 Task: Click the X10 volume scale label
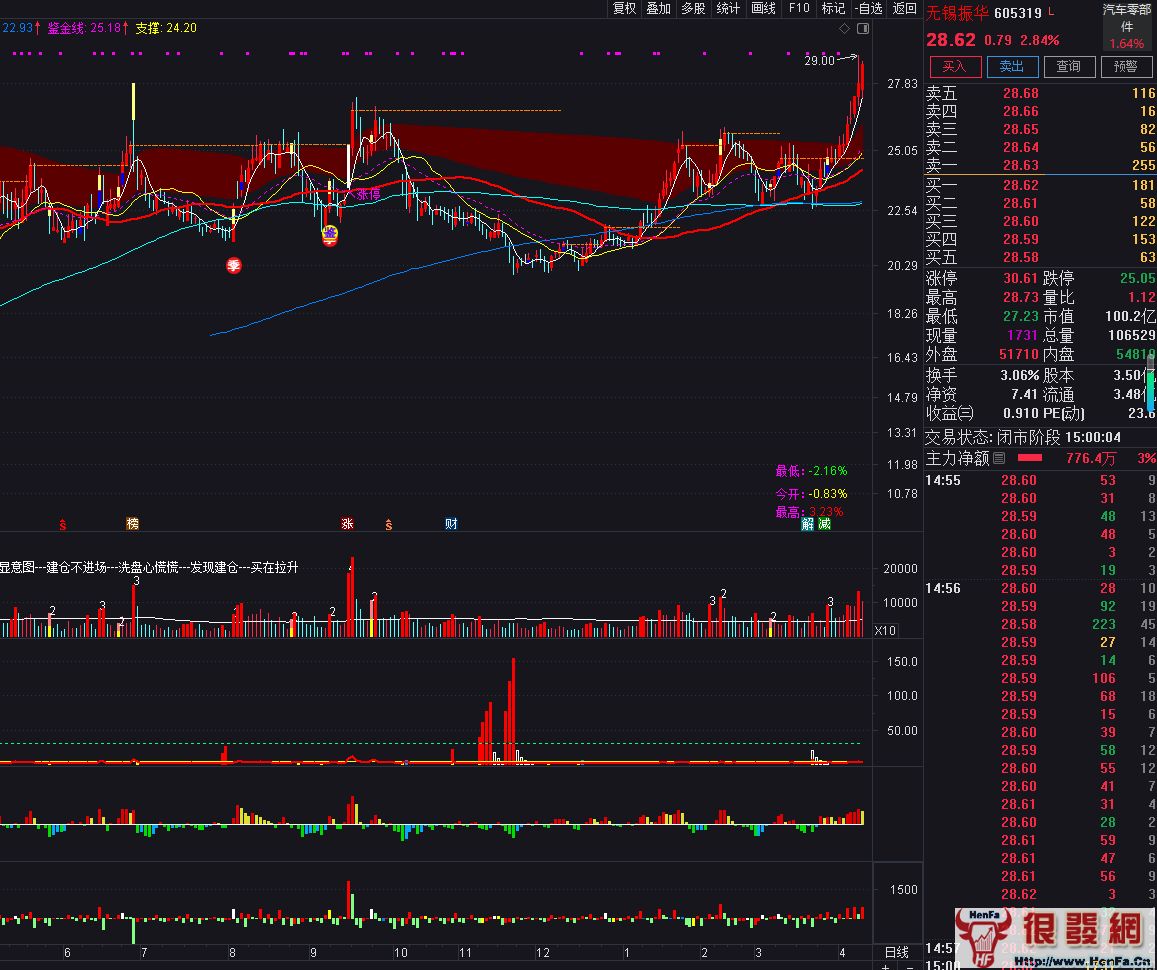(885, 631)
